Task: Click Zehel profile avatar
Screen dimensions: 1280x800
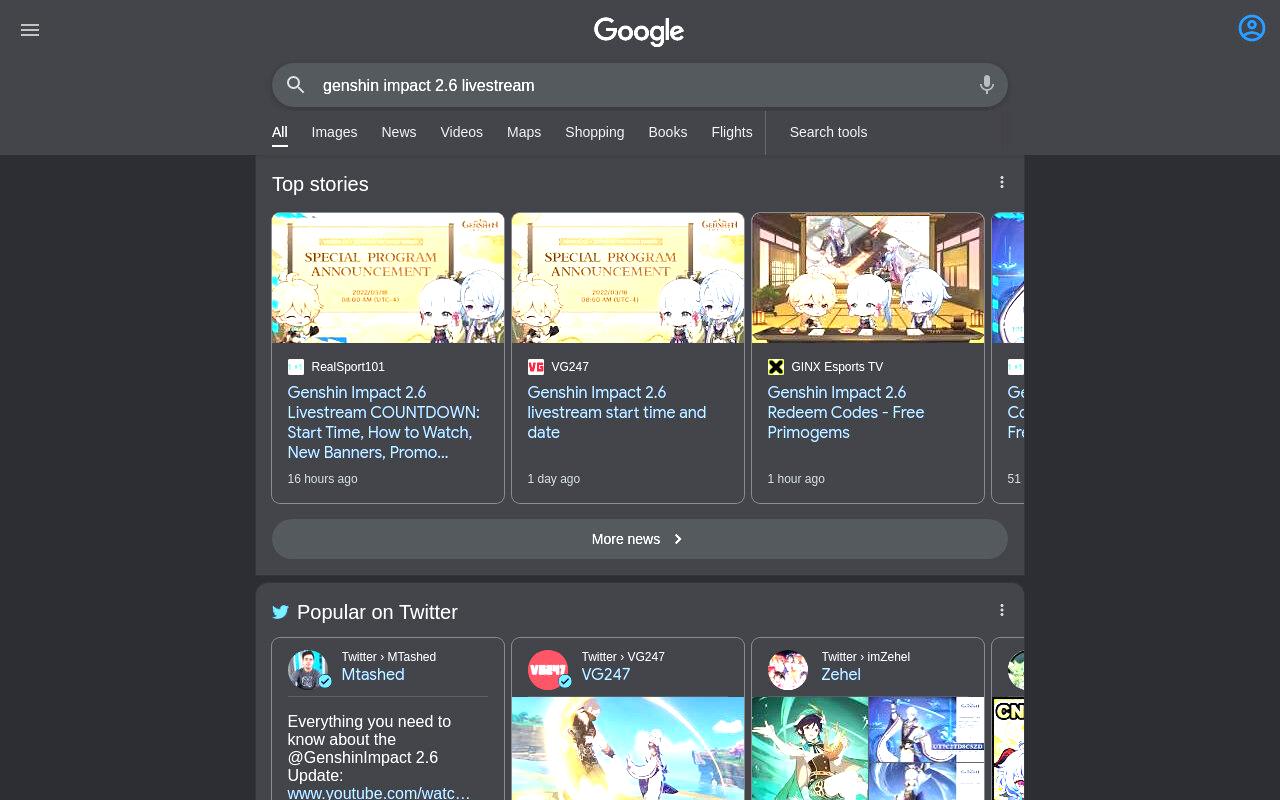Action: tap(788, 670)
